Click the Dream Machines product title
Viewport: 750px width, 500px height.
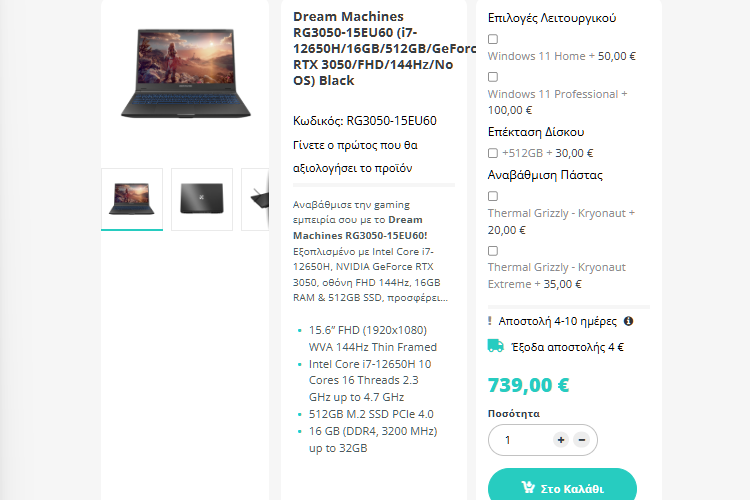pos(384,48)
